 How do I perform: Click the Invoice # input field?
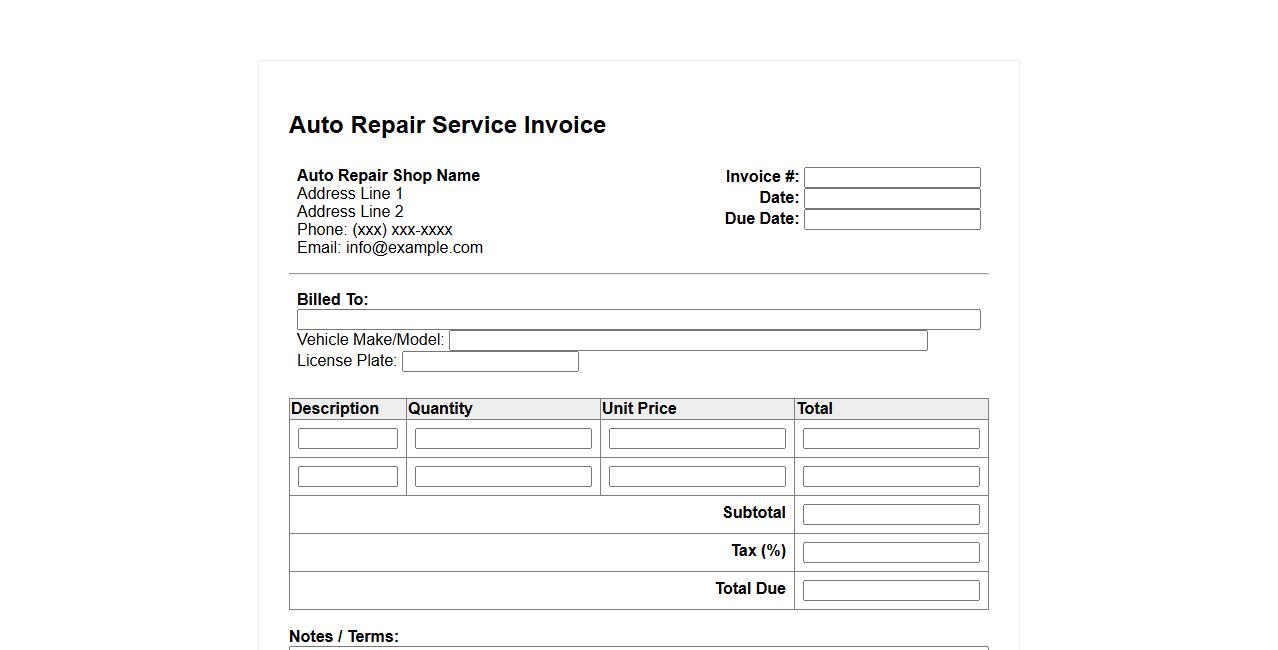tap(892, 177)
